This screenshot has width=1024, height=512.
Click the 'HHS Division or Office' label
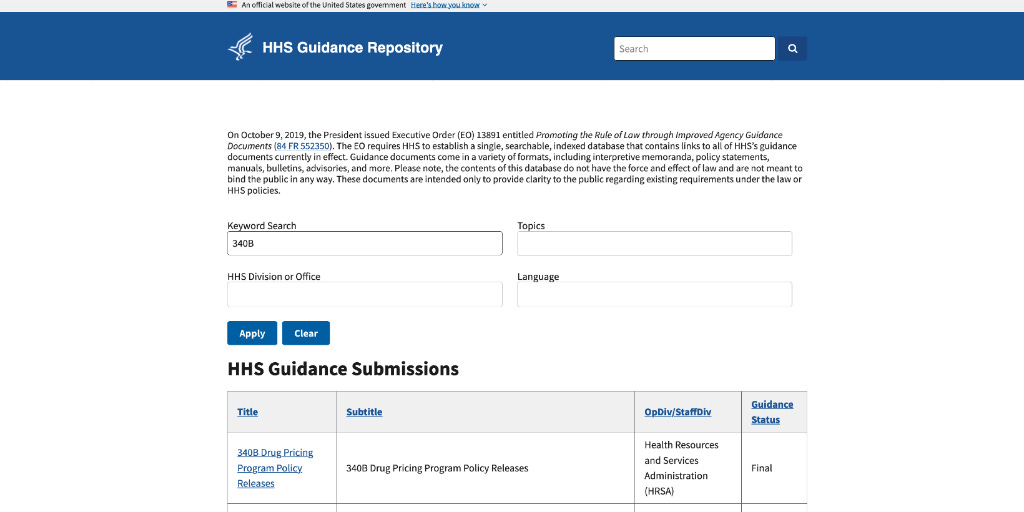pos(274,277)
